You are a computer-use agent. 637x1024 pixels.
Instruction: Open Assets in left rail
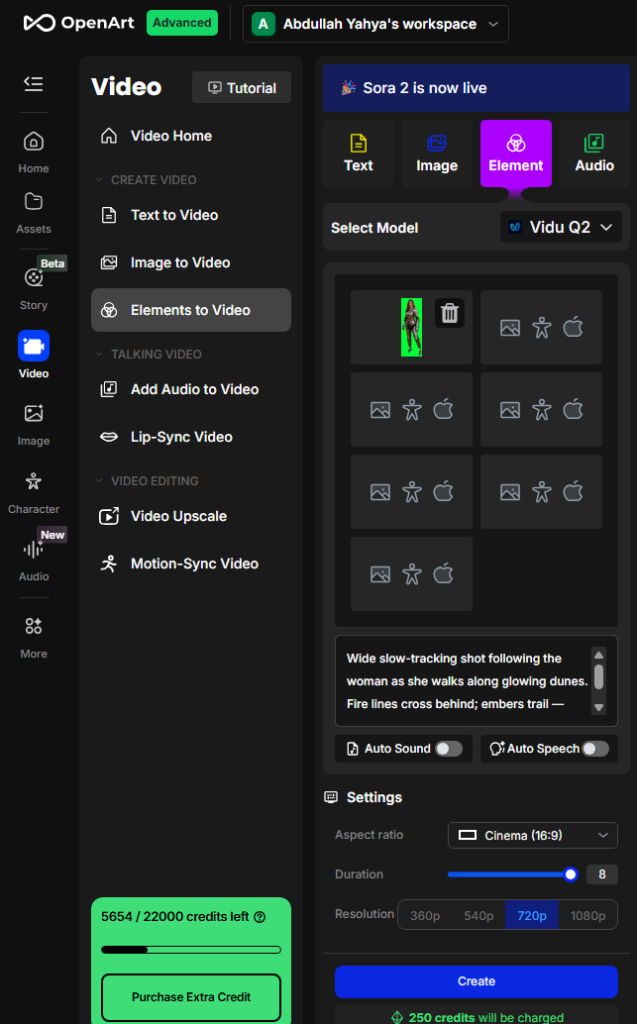[33, 213]
